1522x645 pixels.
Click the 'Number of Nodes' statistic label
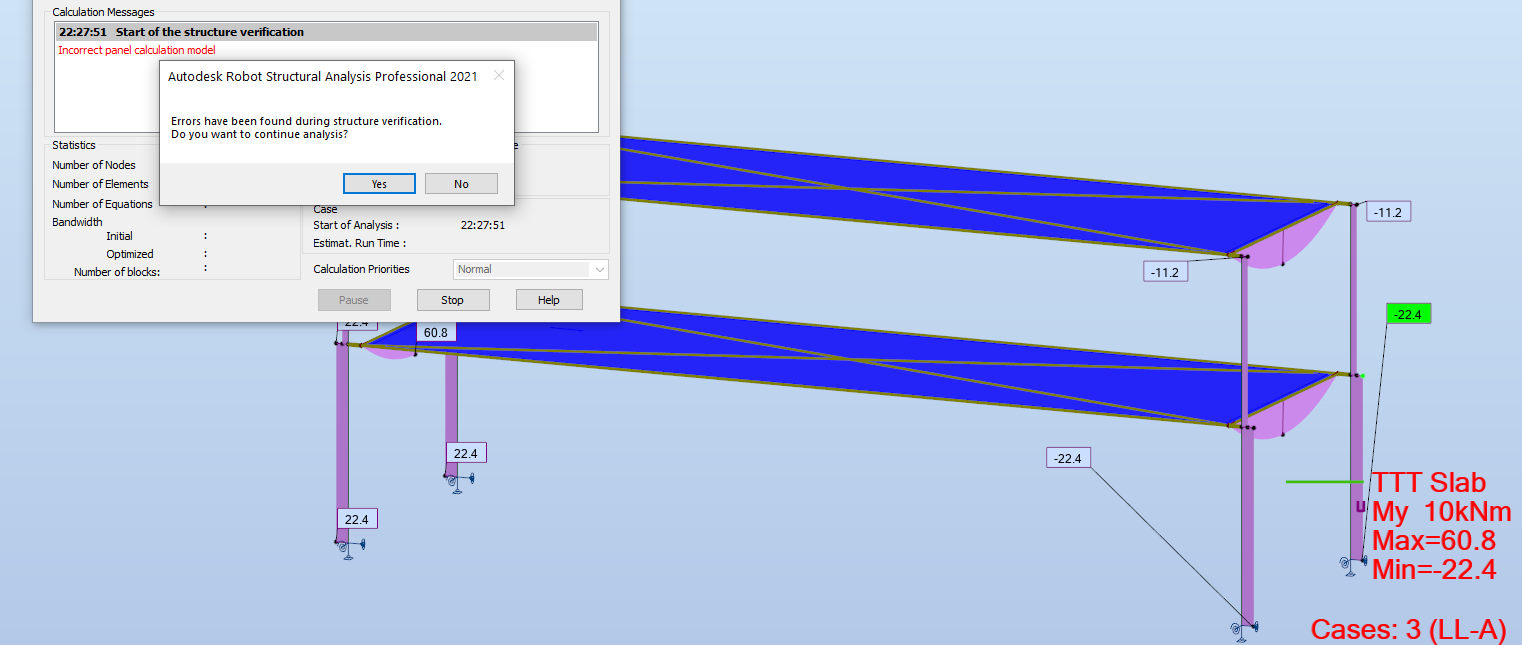coord(94,165)
